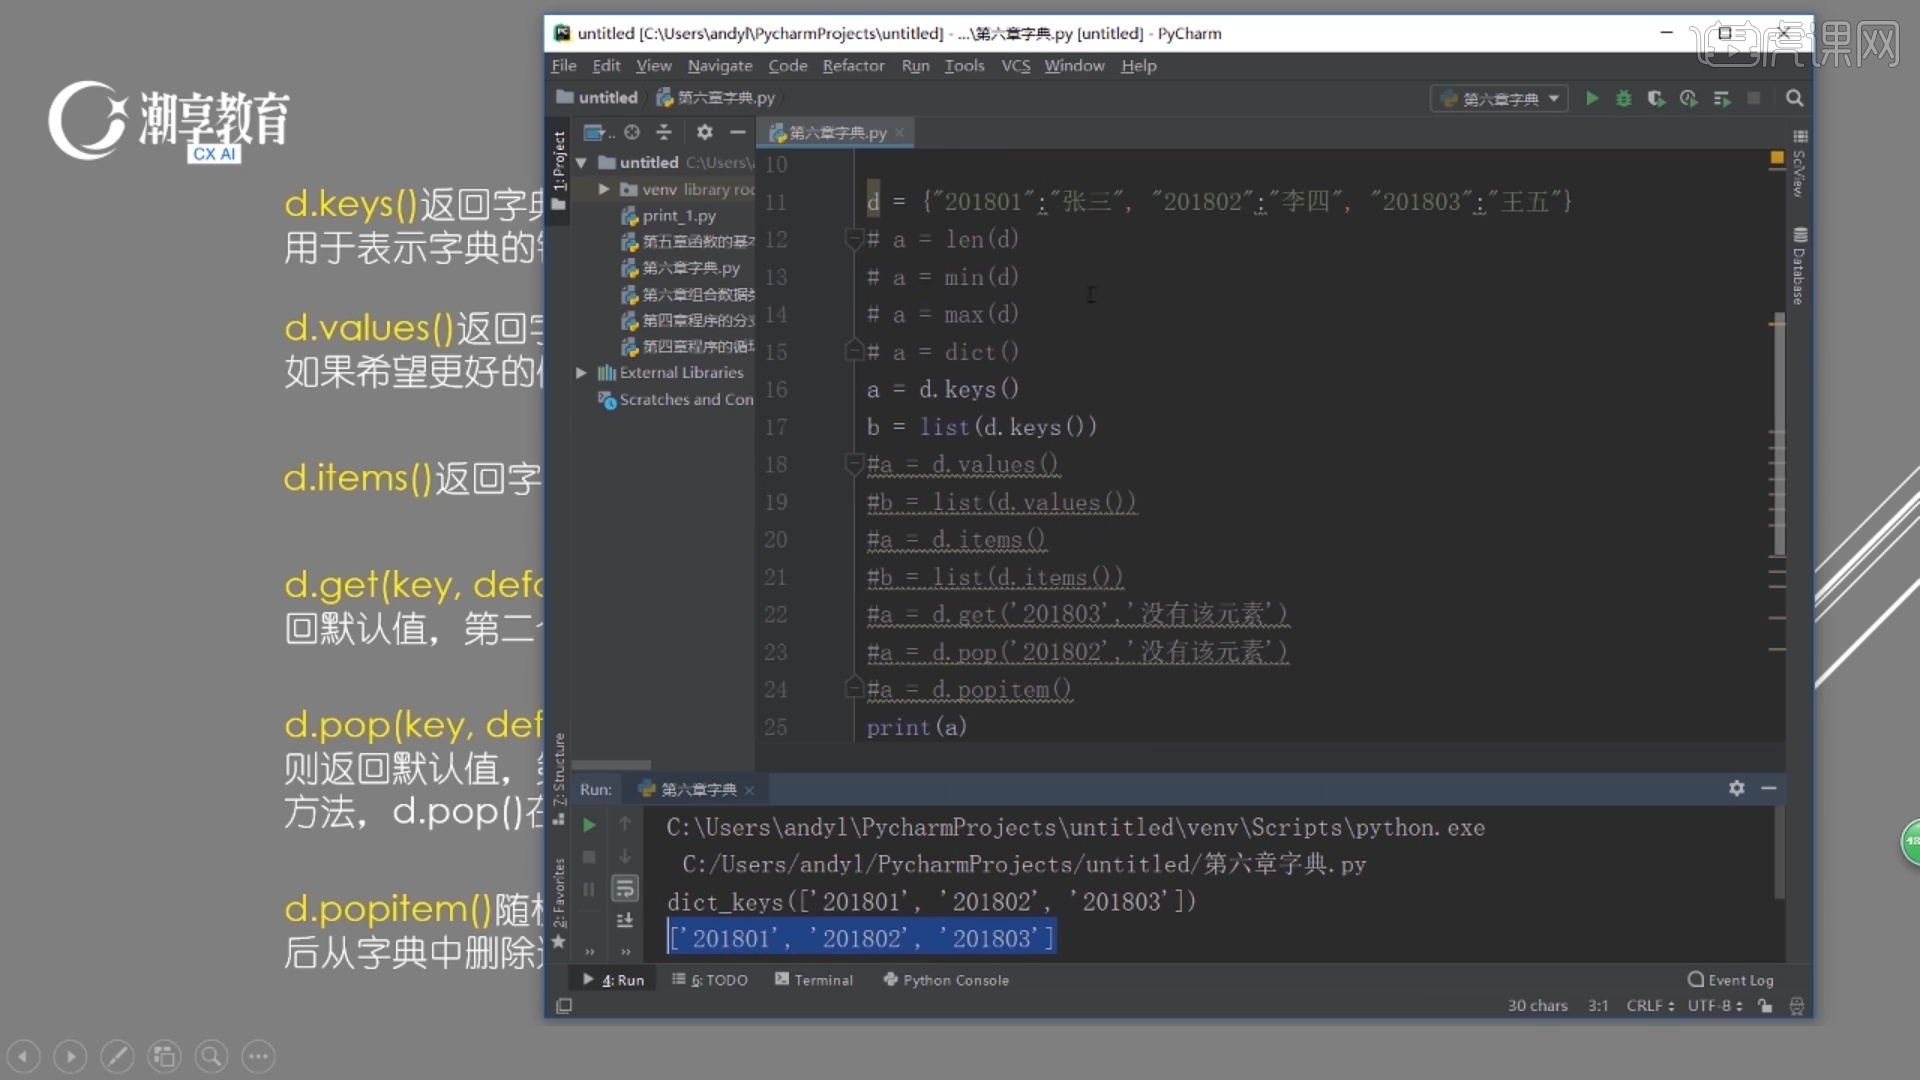Toggle the 1: Project side panel tab
Image resolution: width=1920 pixels, height=1080 pixels.
pyautogui.click(x=559, y=169)
